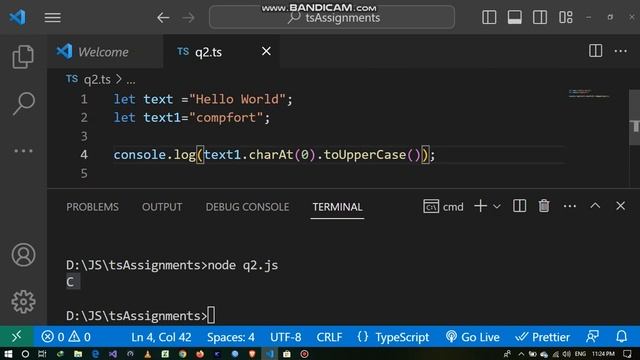The height and width of the screenshot is (360, 640).
Task: Open the Accounts icon in activity bar
Action: pos(23,255)
